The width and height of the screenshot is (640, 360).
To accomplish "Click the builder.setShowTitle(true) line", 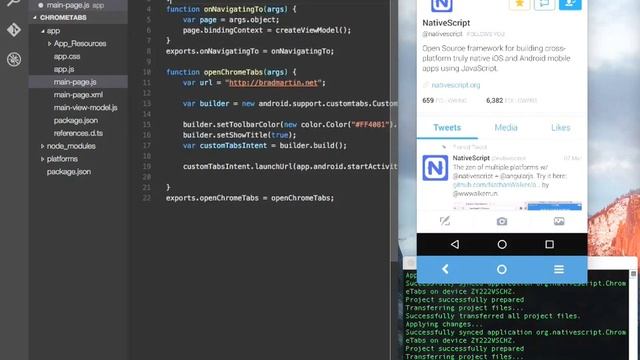I will [x=239, y=135].
